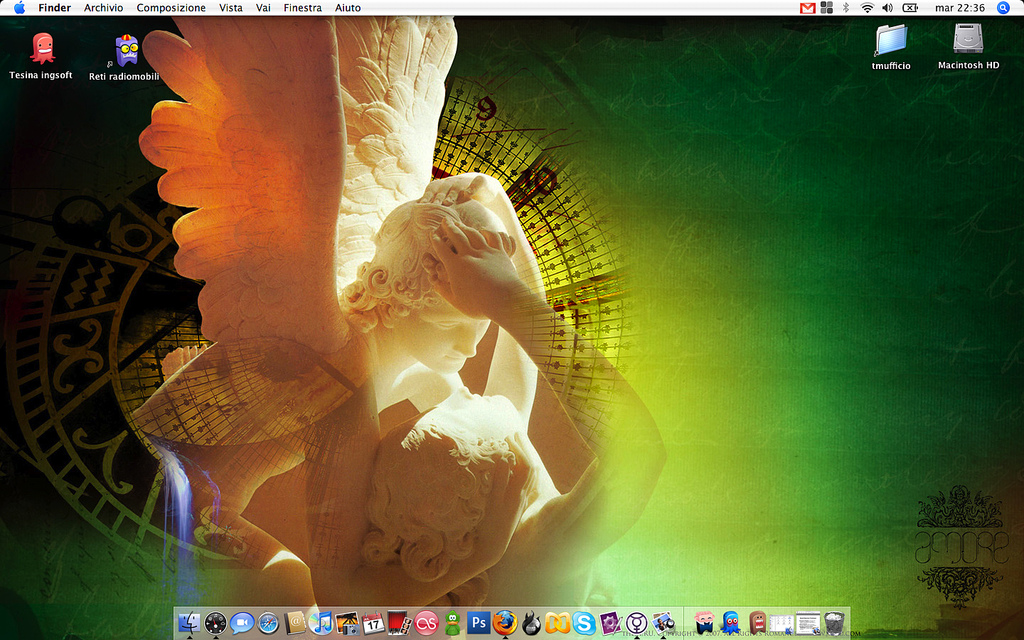Open the Aiuto menu
This screenshot has height=640, width=1024.
click(347, 8)
